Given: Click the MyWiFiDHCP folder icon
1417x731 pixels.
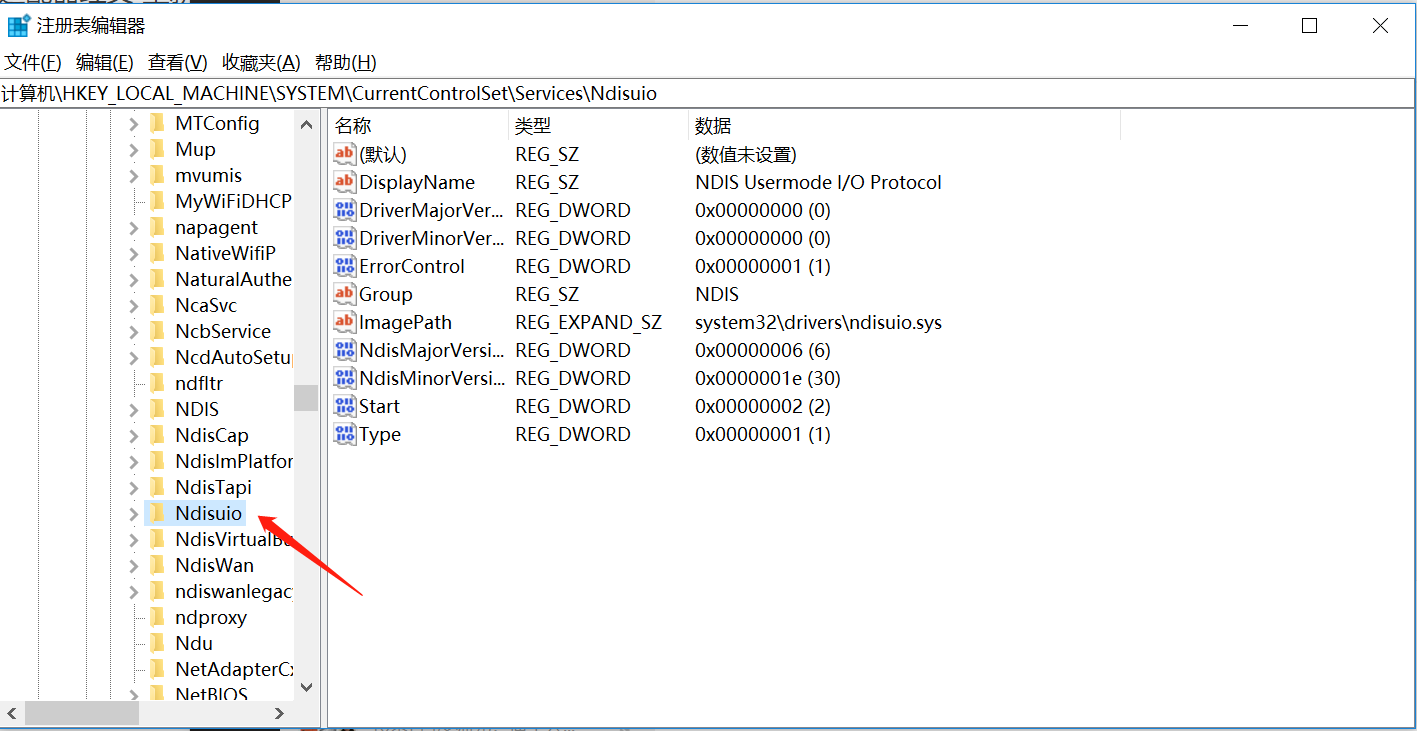Looking at the screenshot, I should (x=157, y=201).
